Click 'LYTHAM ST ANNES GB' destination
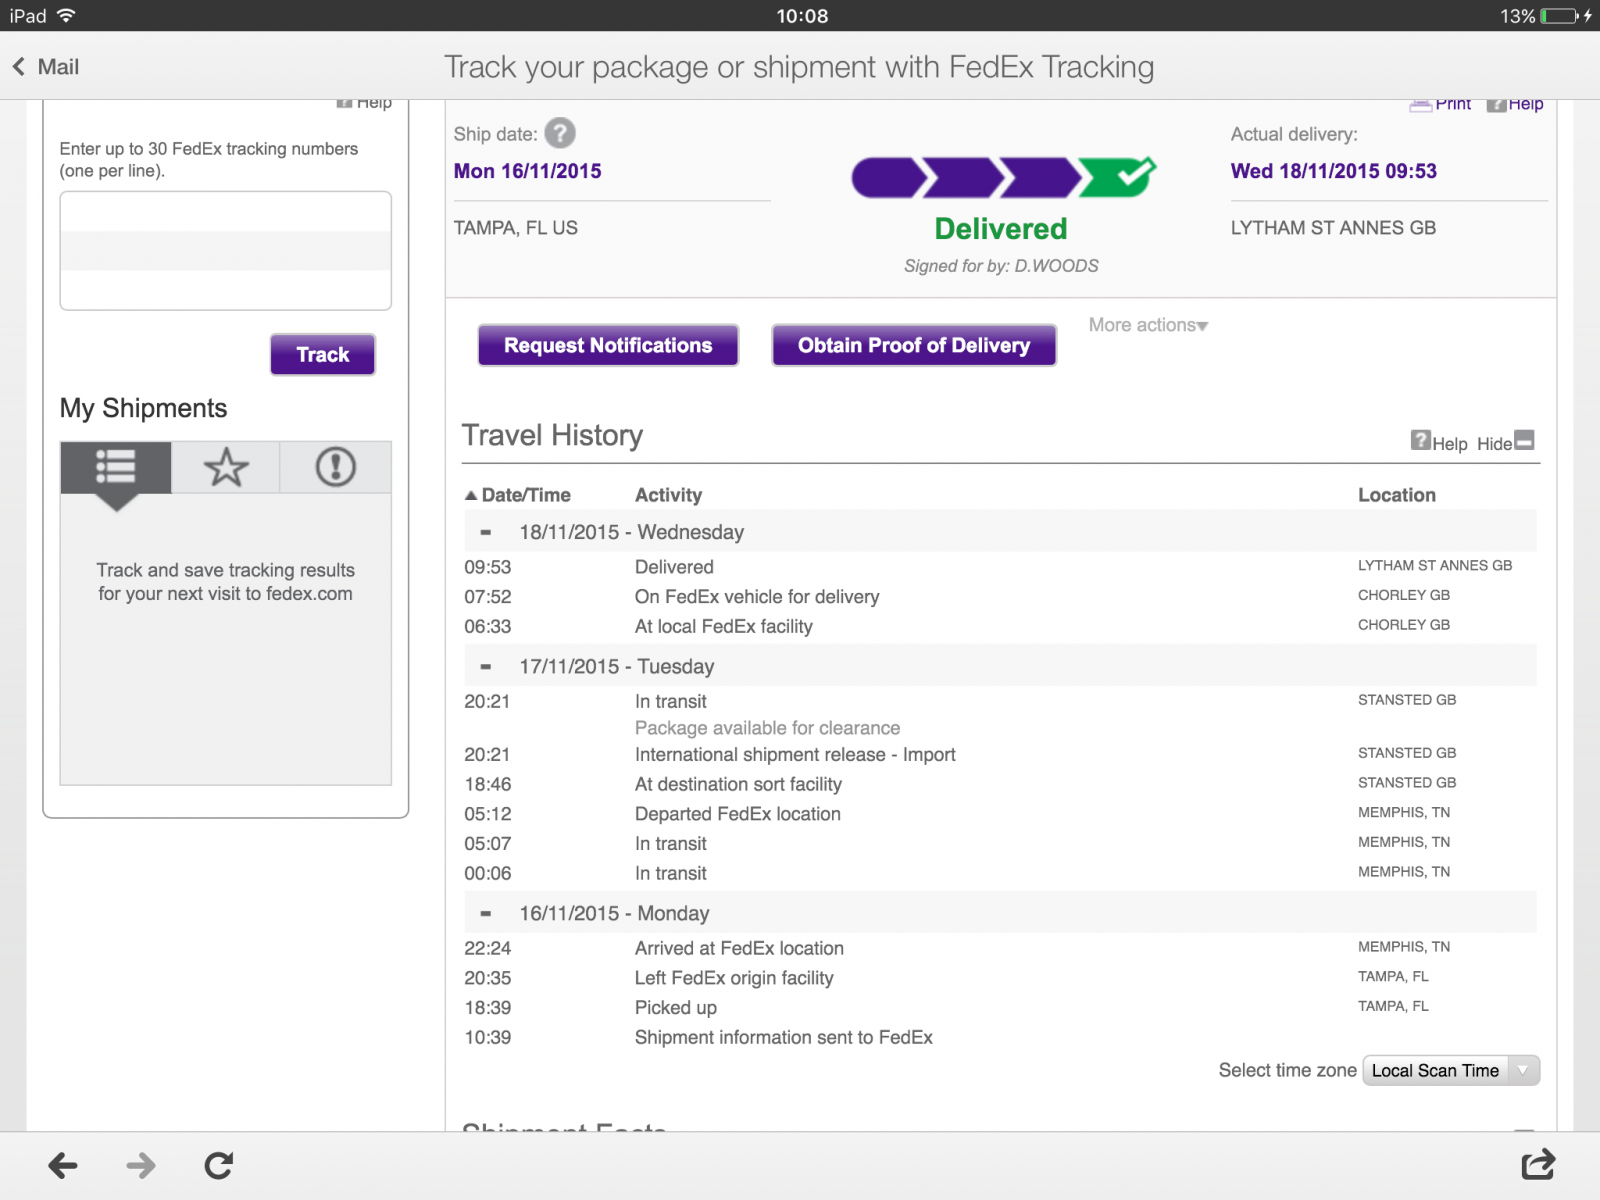 pos(1333,228)
